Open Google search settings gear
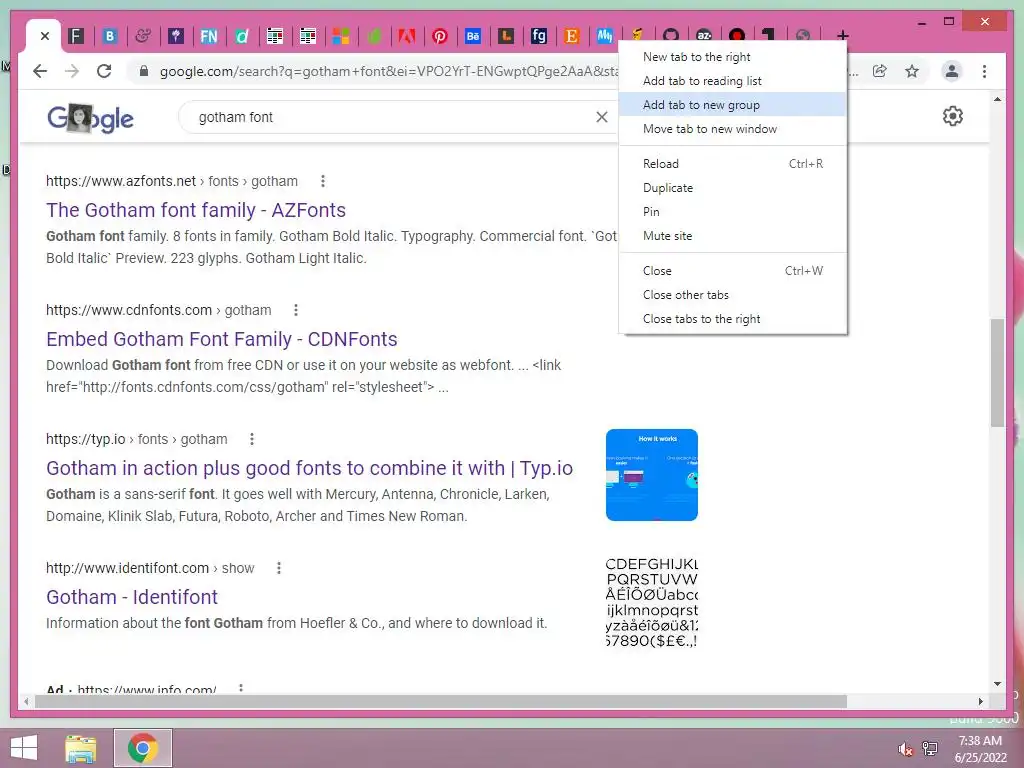This screenshot has width=1024, height=768. (953, 116)
